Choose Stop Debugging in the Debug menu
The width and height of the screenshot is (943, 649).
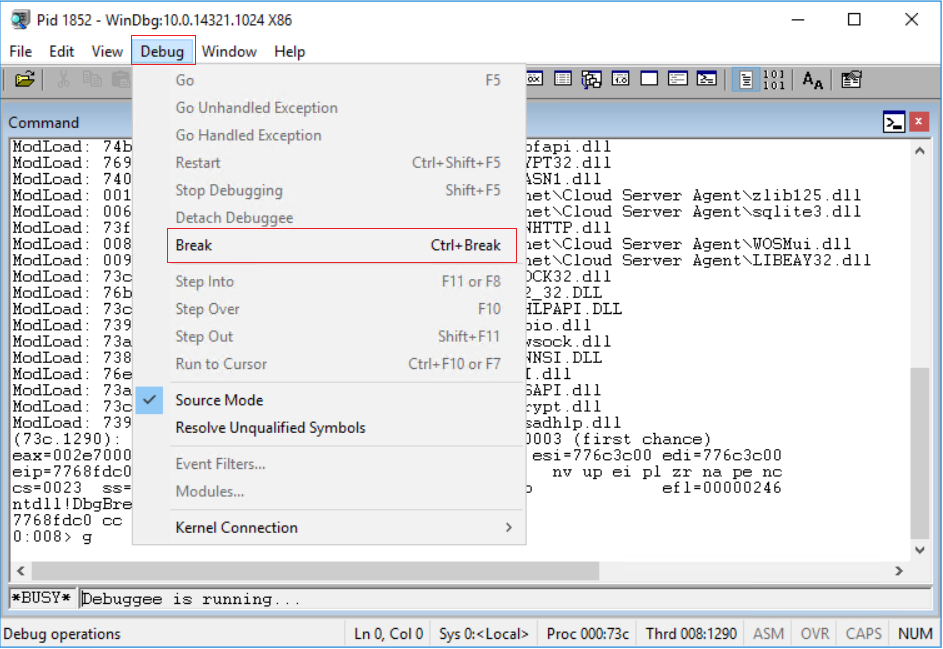coord(329,191)
